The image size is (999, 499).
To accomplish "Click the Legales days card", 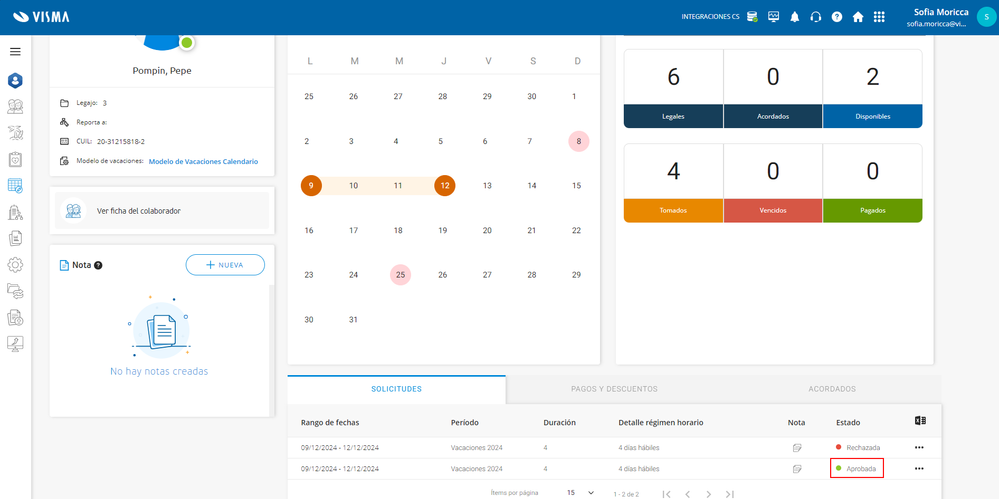I will (x=673, y=89).
